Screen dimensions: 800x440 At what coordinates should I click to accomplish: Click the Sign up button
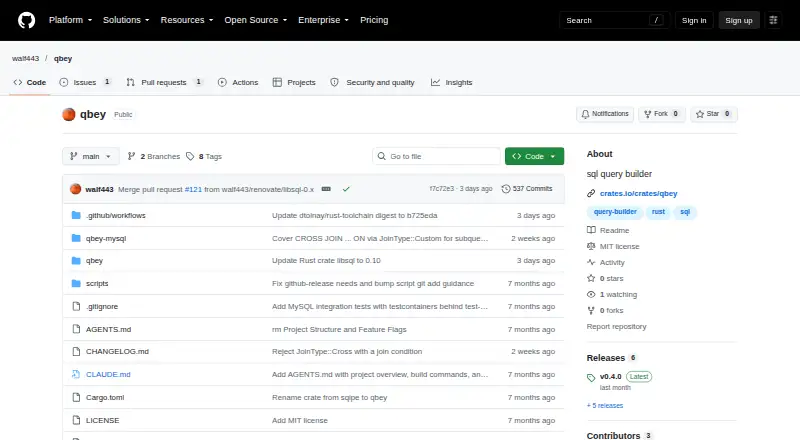click(739, 20)
